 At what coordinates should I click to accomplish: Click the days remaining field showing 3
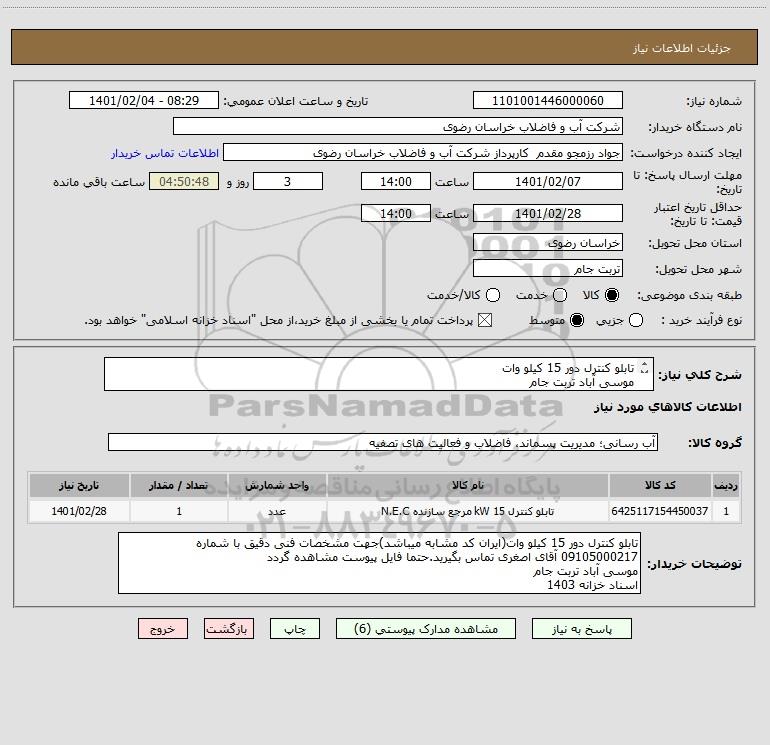click(x=288, y=181)
